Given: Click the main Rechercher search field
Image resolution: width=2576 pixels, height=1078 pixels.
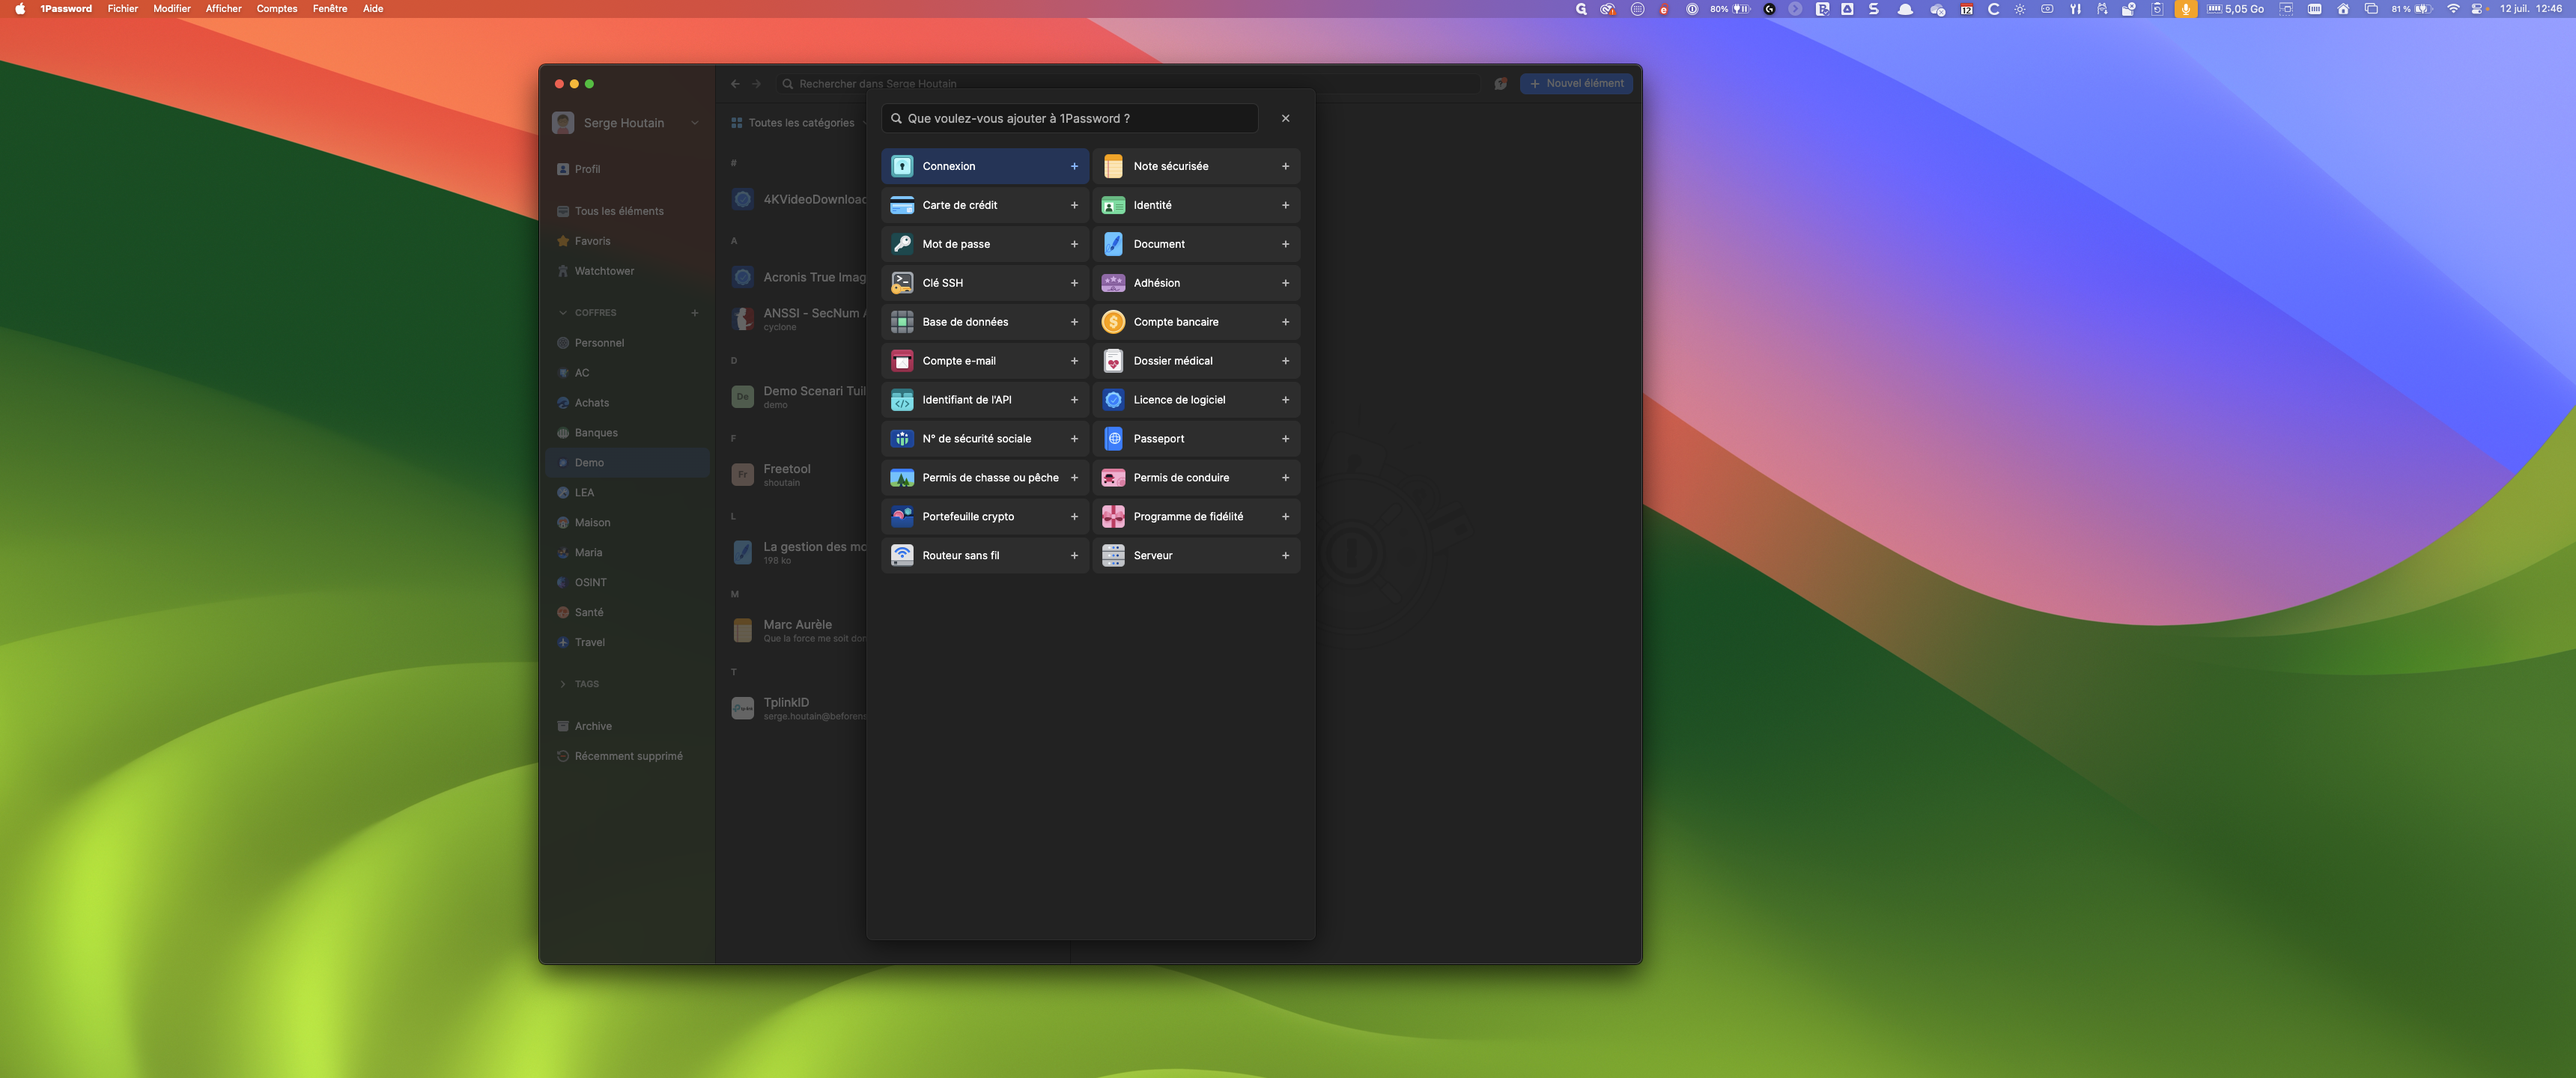Looking at the screenshot, I should click(x=1127, y=83).
